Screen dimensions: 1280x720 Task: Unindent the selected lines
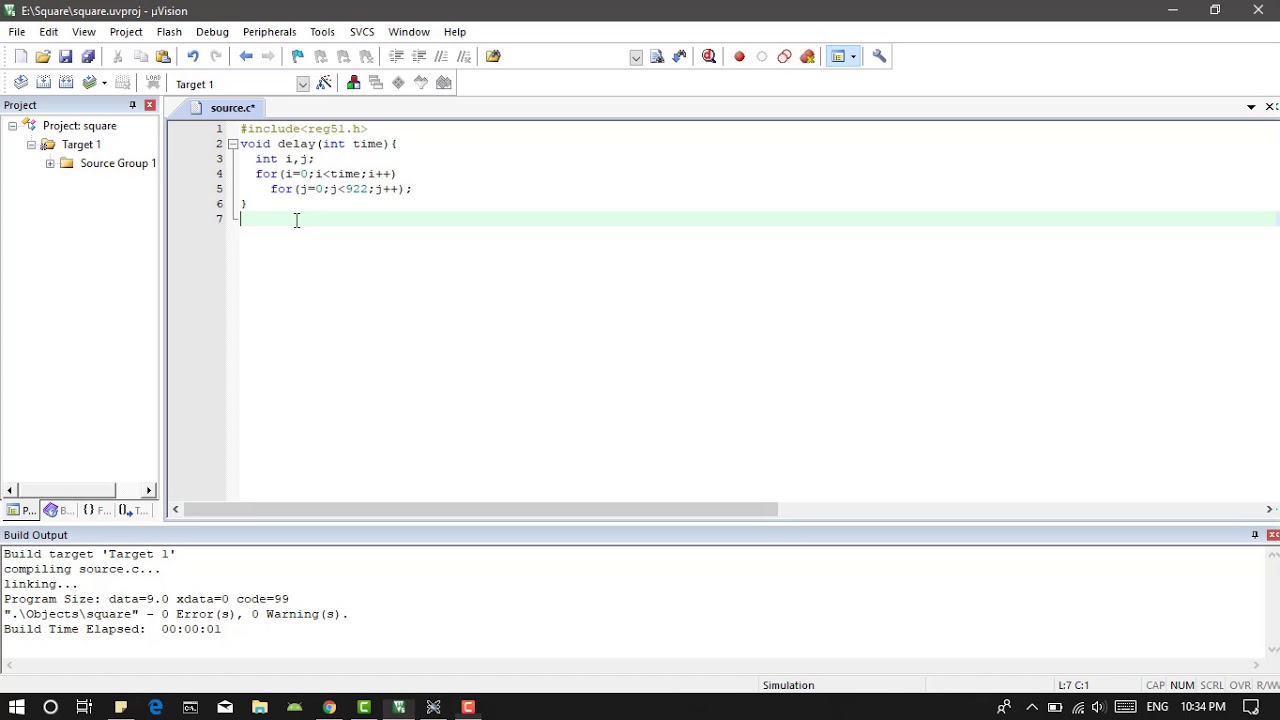coord(419,57)
